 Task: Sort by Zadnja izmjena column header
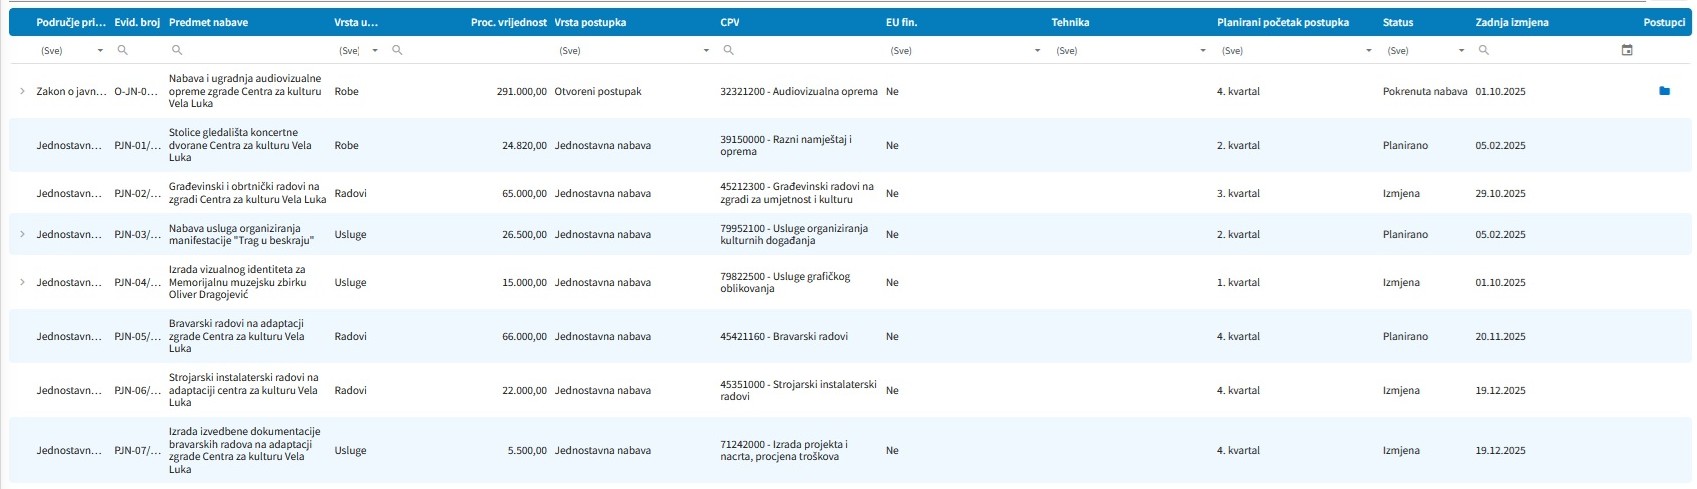coord(1511,22)
